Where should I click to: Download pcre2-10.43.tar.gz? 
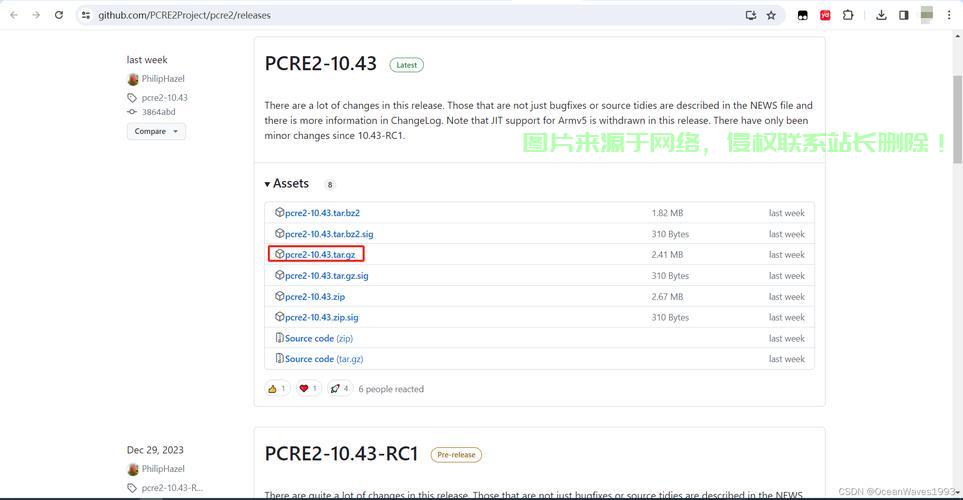pyautogui.click(x=320, y=254)
